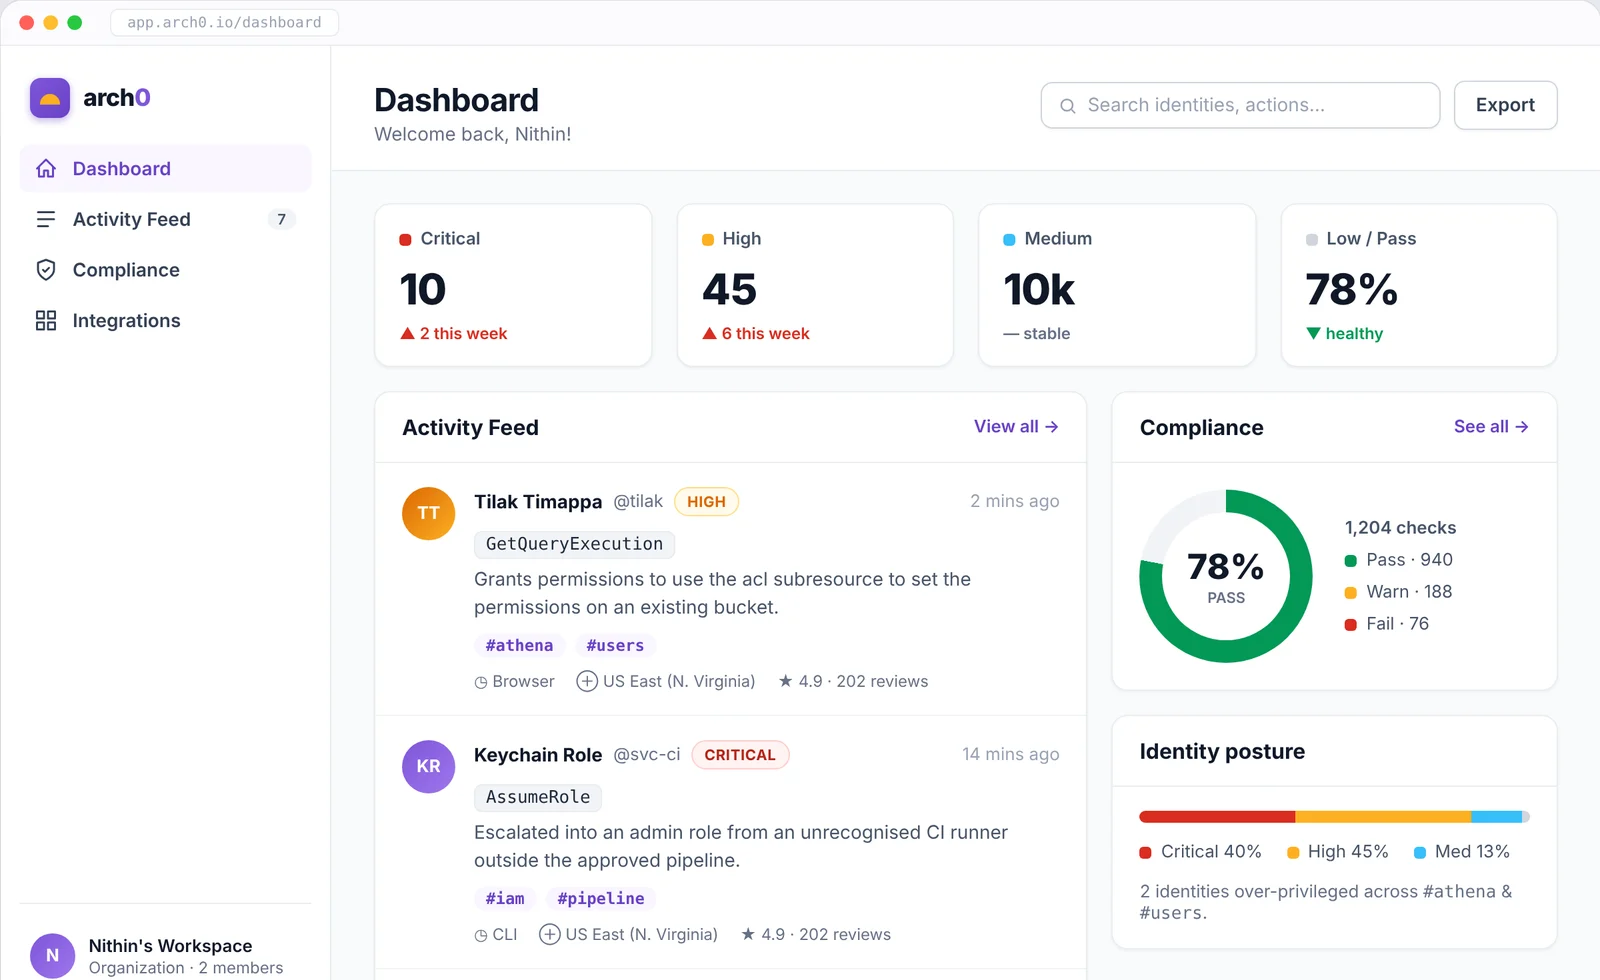Open the Critical stat card

[x=513, y=286]
